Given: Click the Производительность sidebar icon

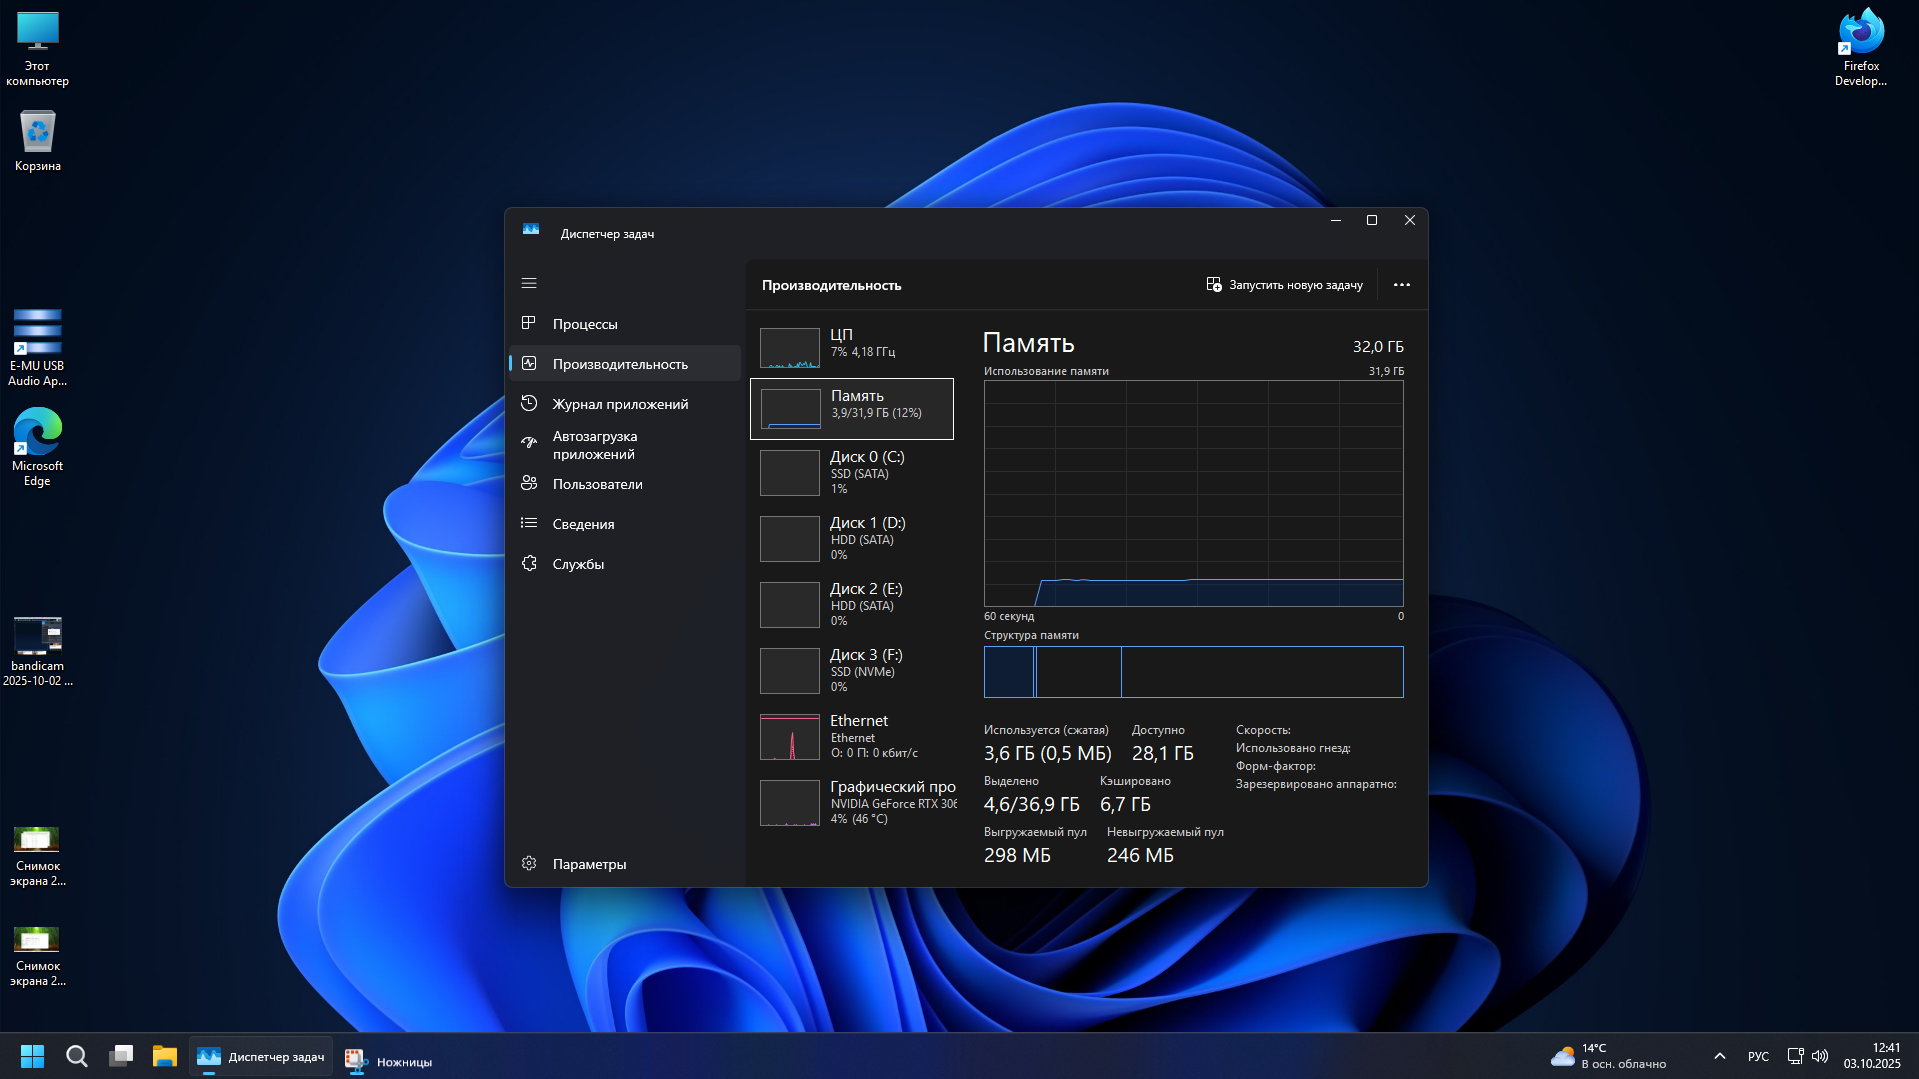Looking at the screenshot, I should tap(529, 363).
